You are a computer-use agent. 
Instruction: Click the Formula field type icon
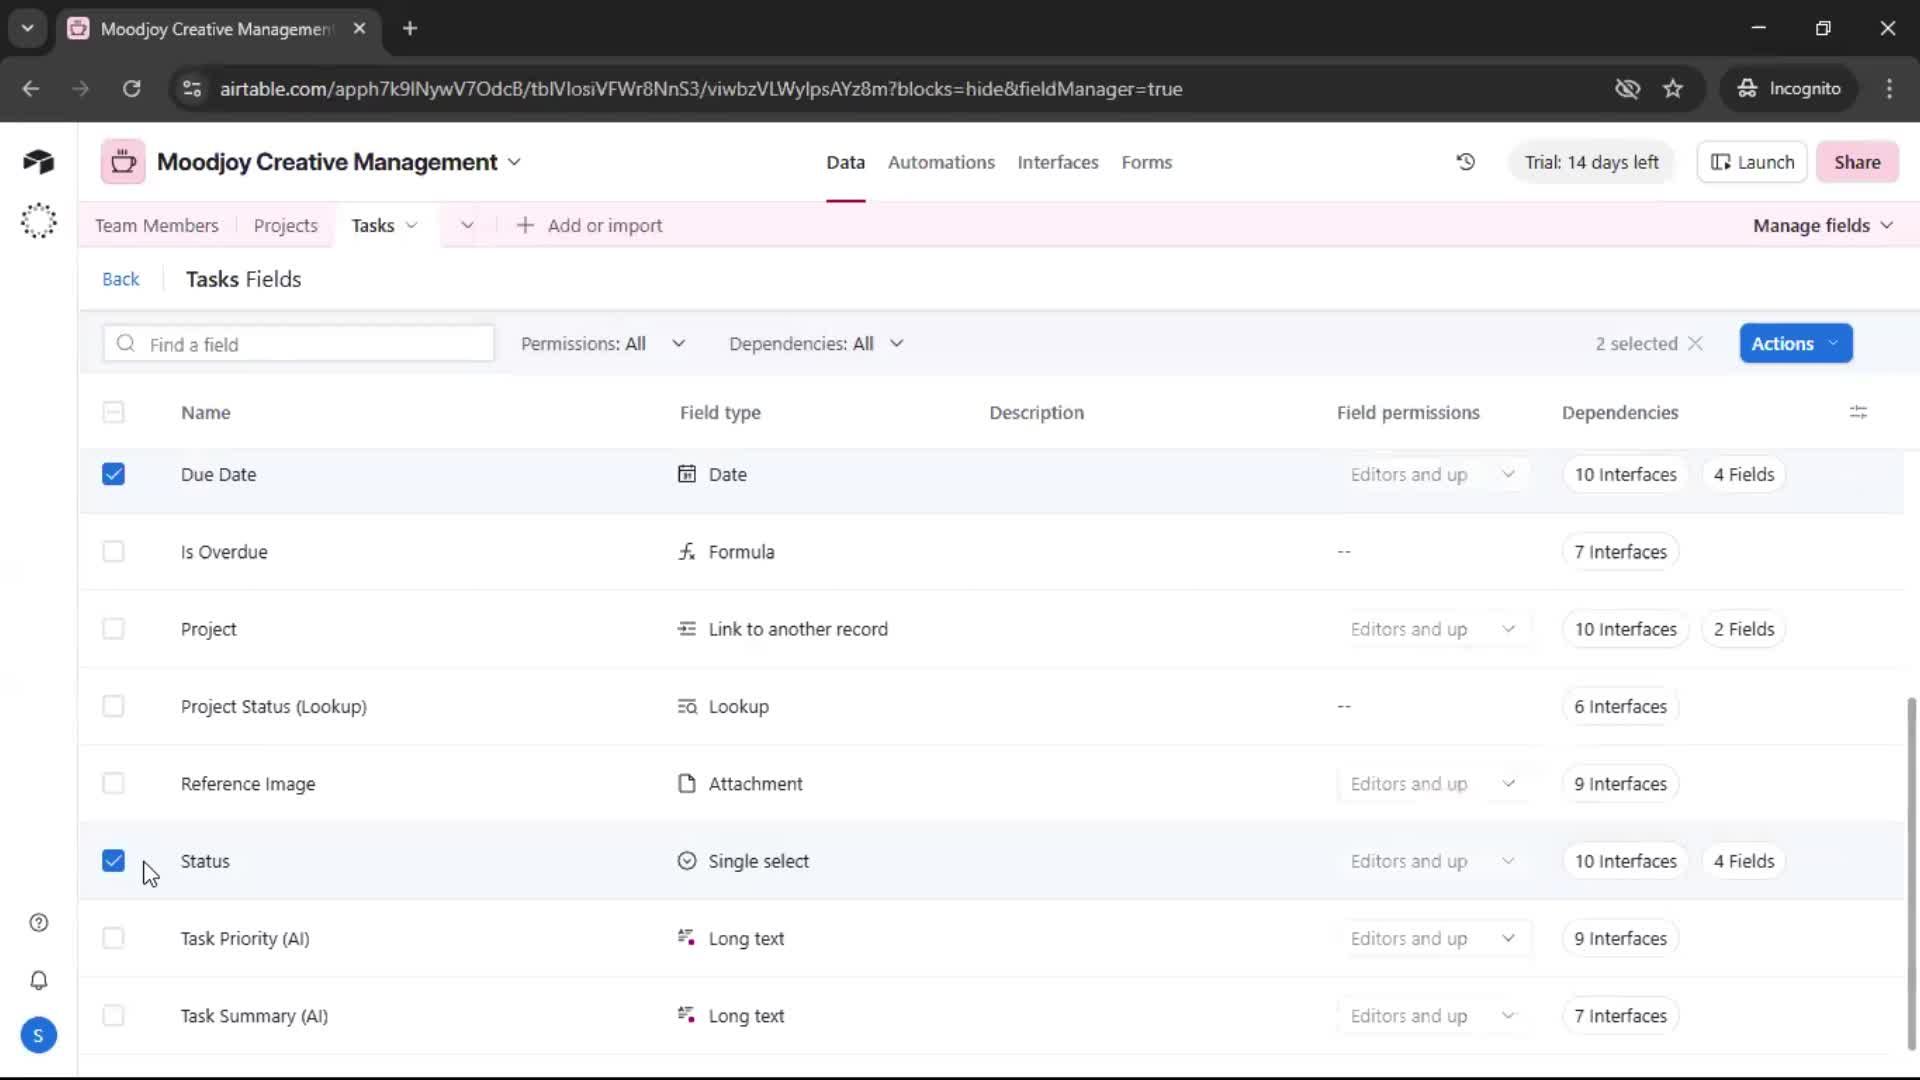click(686, 552)
